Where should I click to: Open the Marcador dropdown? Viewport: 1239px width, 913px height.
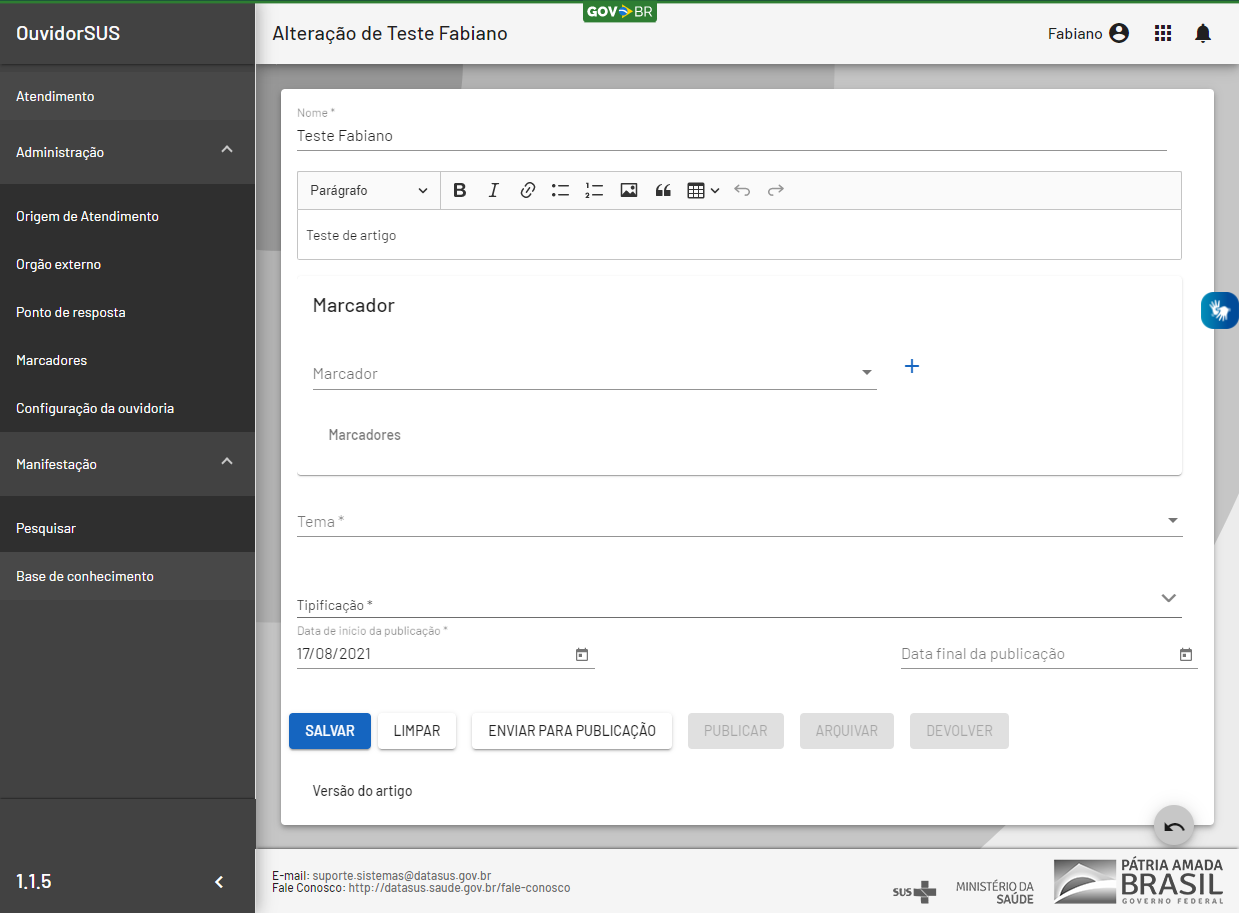pyautogui.click(x=594, y=374)
